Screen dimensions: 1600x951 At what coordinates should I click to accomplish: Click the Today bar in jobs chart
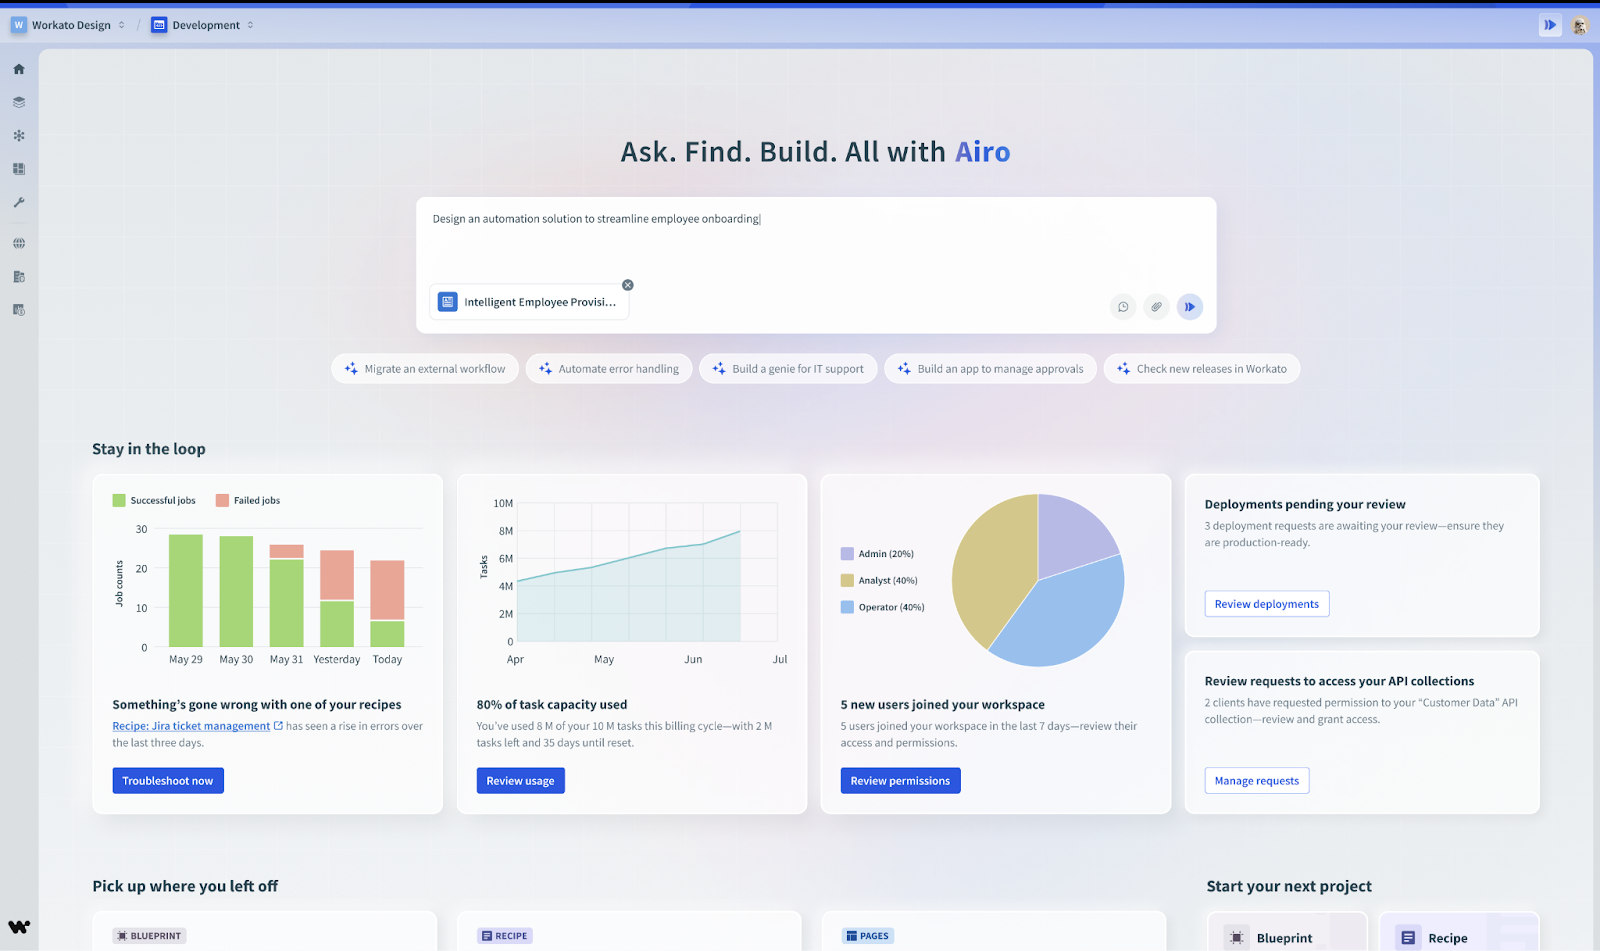pyautogui.click(x=387, y=604)
